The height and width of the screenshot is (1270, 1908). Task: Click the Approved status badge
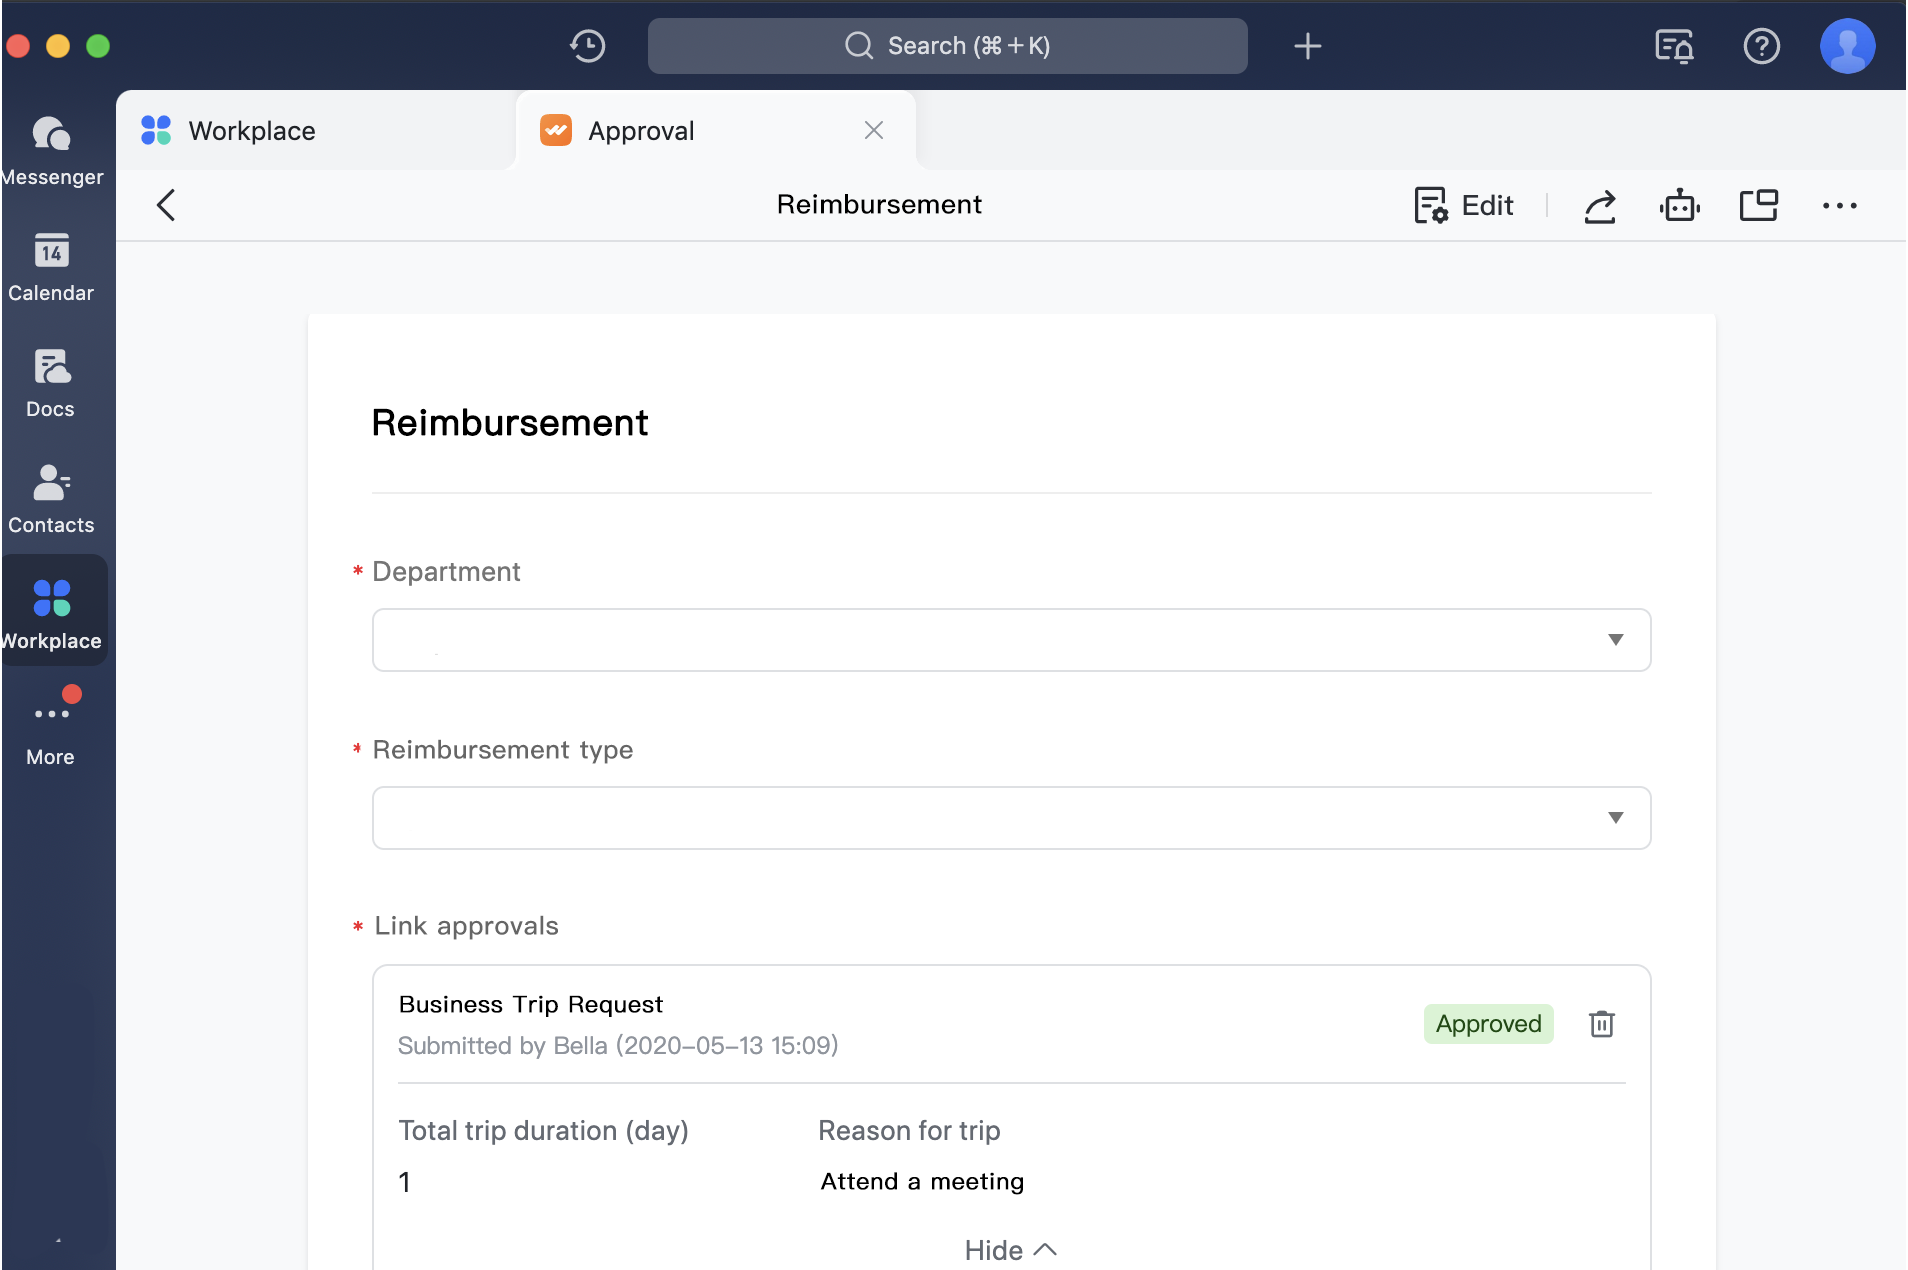click(1488, 1023)
